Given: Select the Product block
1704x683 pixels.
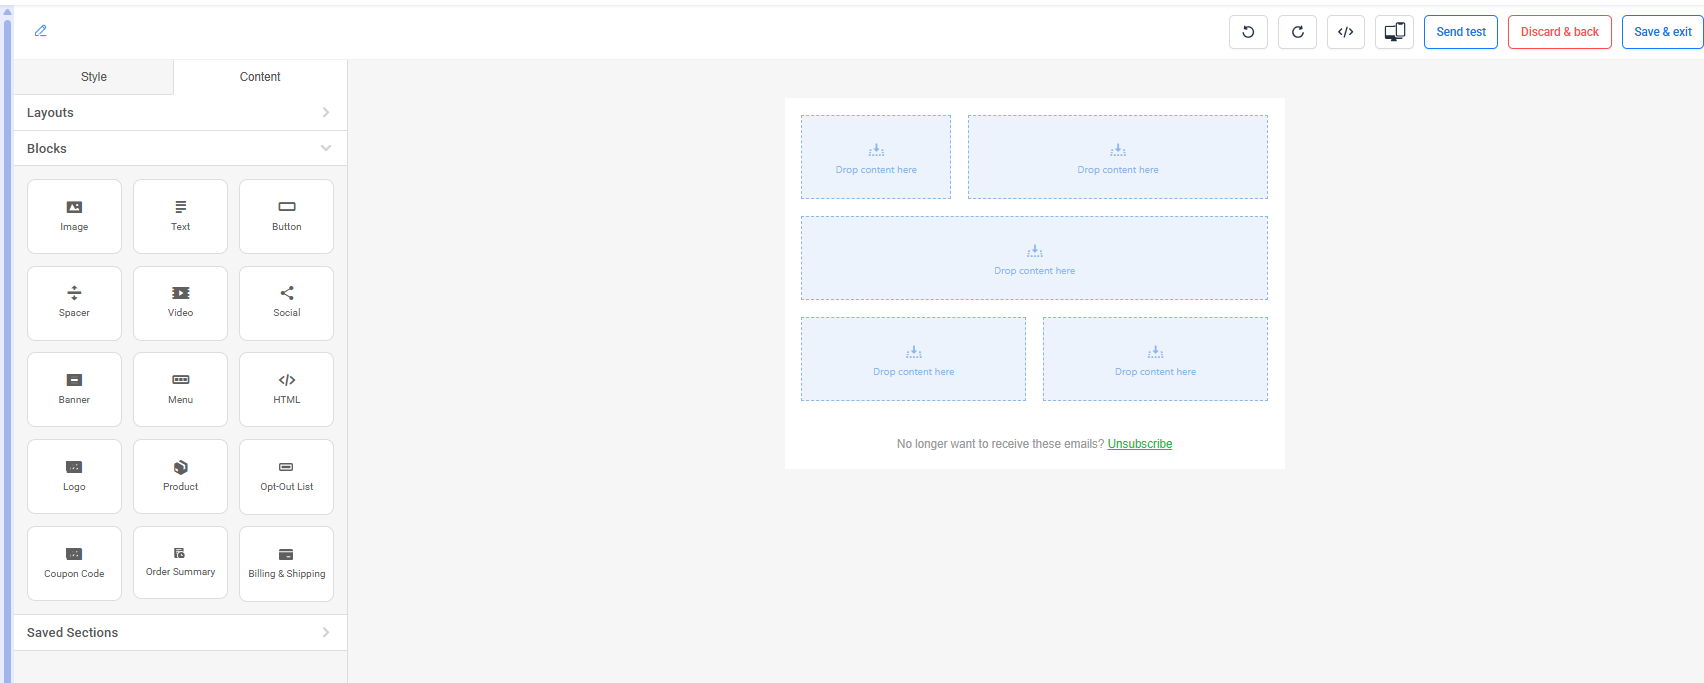Looking at the screenshot, I should click(x=180, y=476).
